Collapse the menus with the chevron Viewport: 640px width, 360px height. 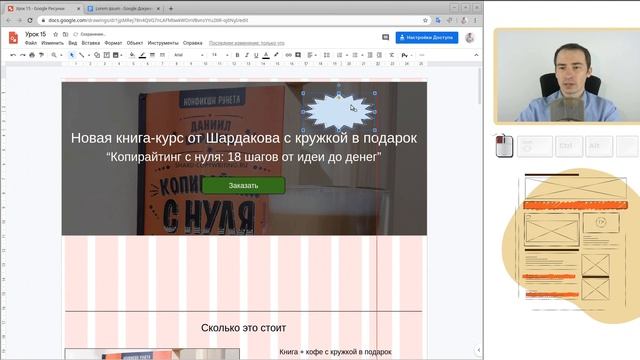click(x=476, y=55)
